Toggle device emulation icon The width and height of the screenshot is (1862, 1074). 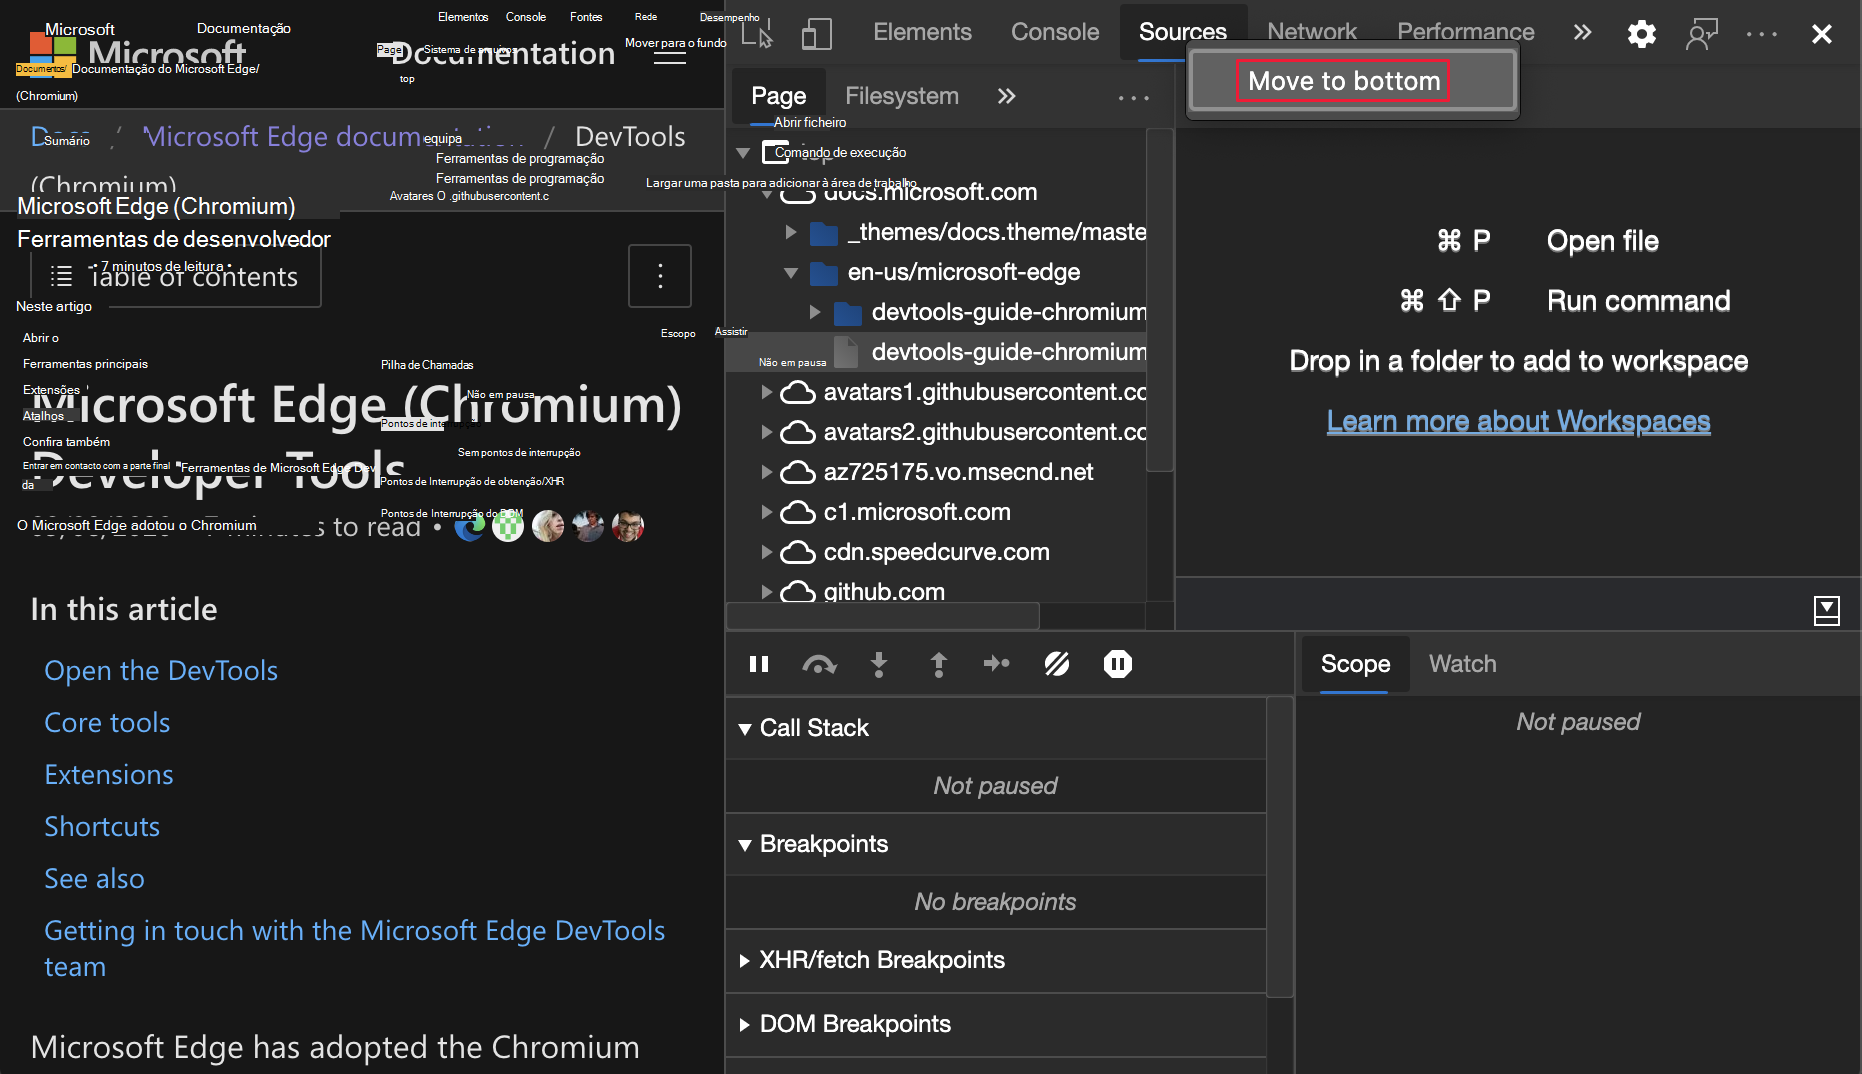[817, 34]
